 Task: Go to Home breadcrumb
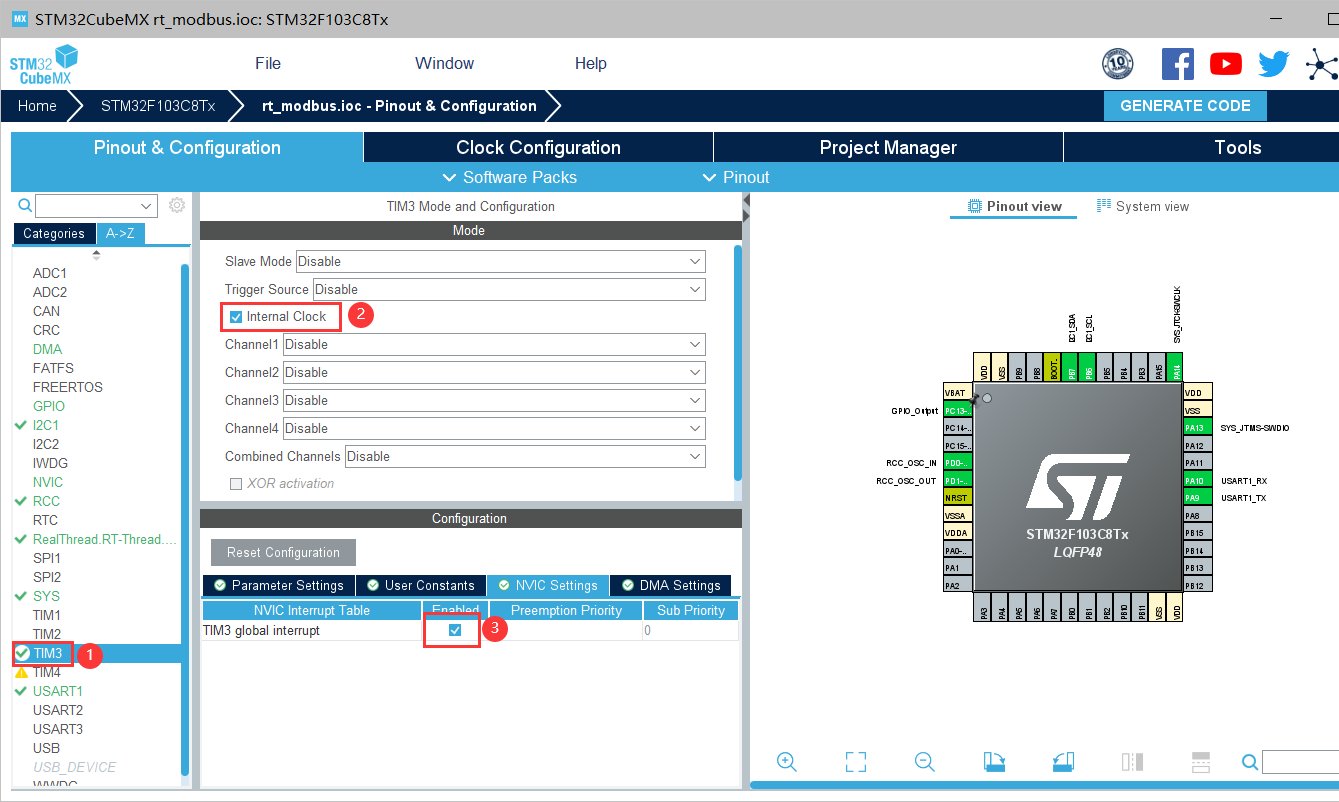point(37,106)
